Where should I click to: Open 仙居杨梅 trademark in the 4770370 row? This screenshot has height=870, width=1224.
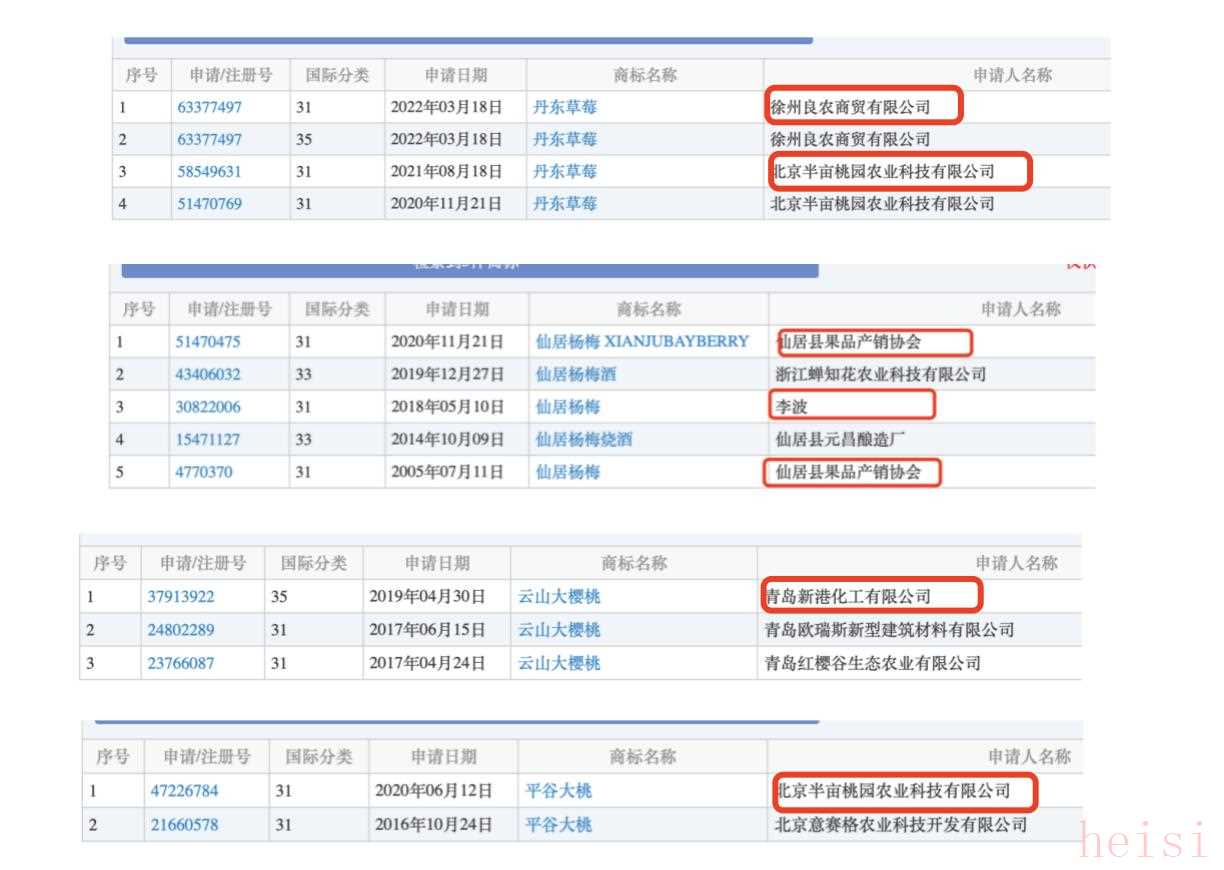tap(568, 472)
